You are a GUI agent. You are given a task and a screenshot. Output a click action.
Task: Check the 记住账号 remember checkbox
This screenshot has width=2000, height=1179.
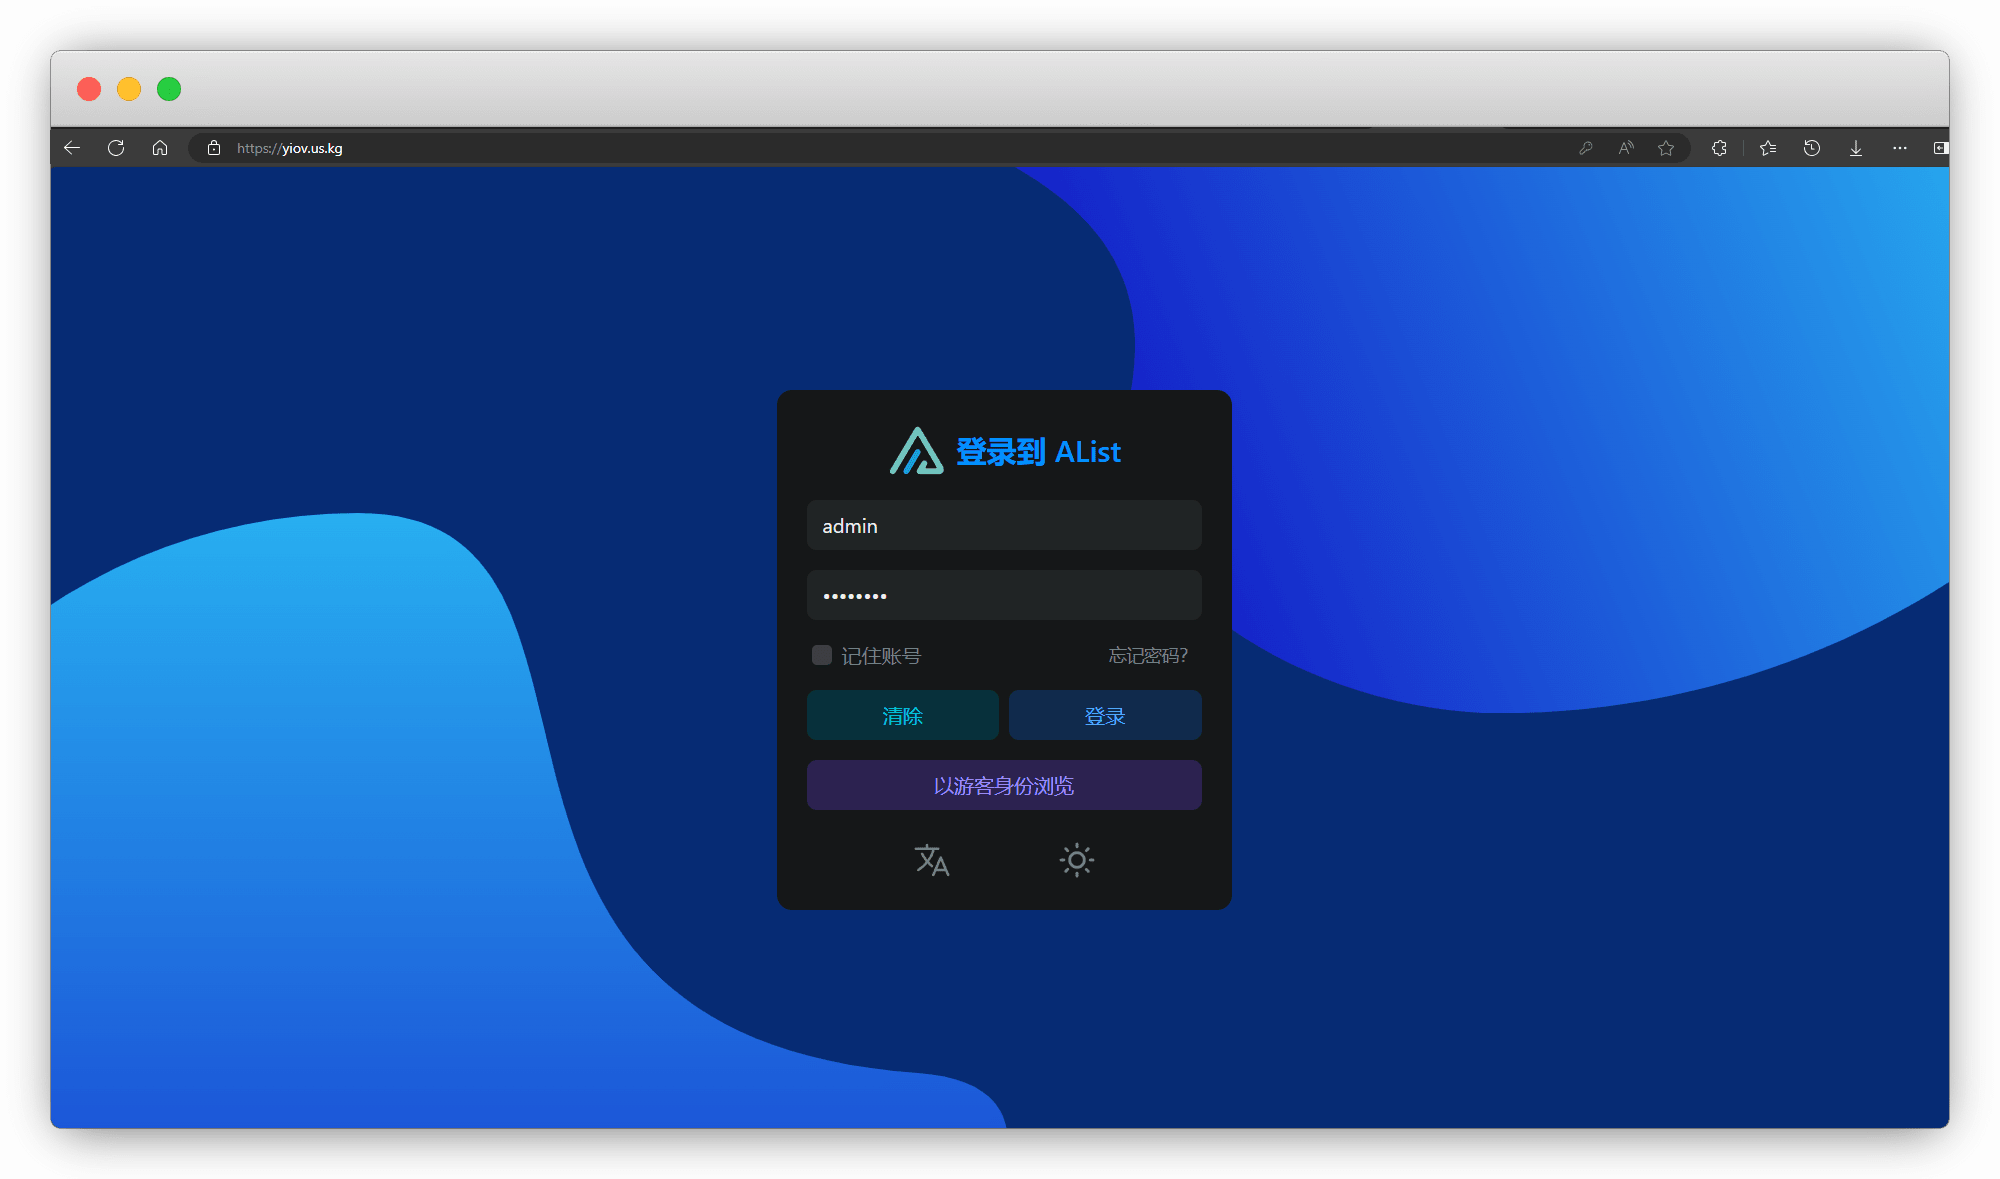[822, 655]
